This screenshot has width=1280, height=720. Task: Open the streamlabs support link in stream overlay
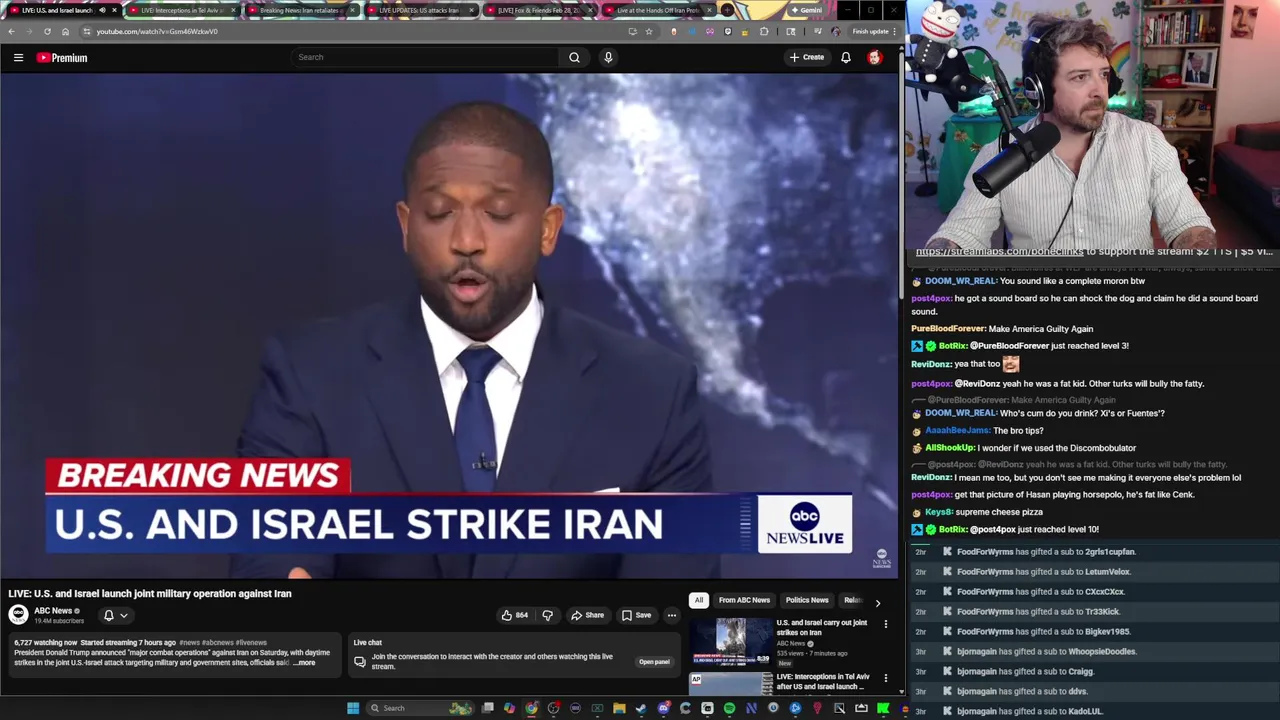click(999, 252)
